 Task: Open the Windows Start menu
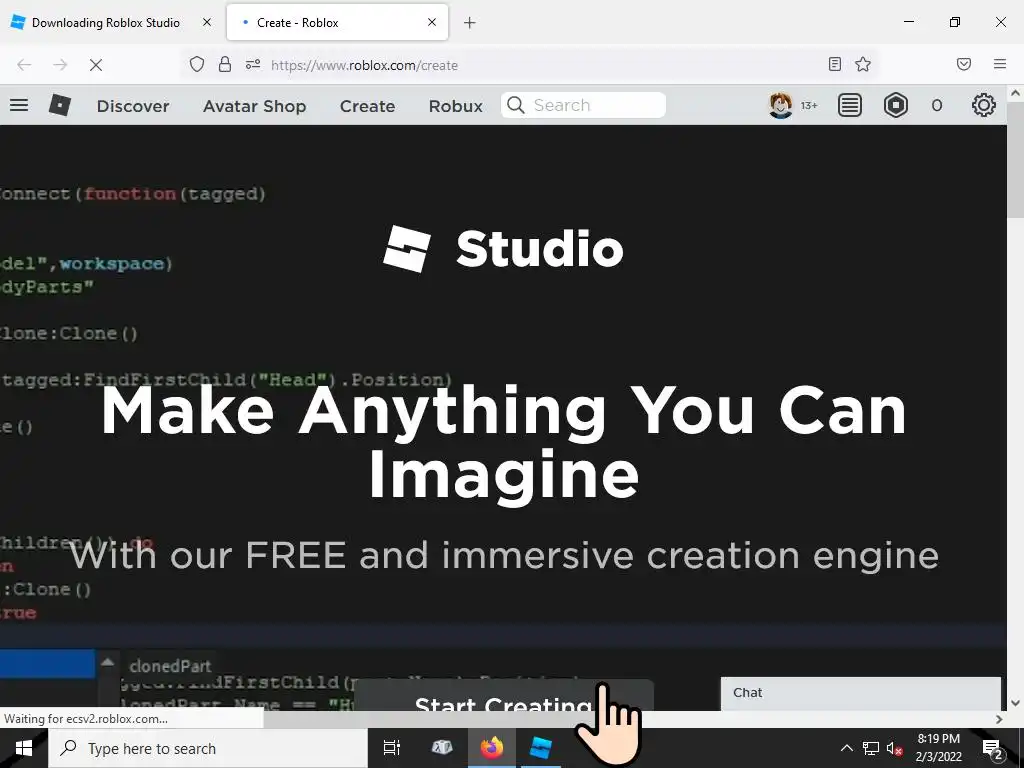coord(24,748)
